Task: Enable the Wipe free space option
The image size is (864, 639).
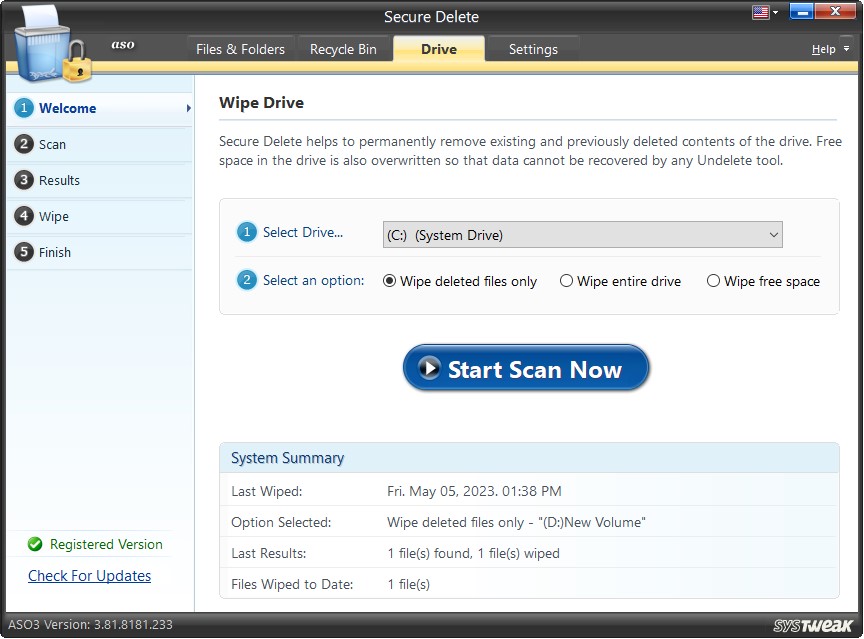Action: 713,281
